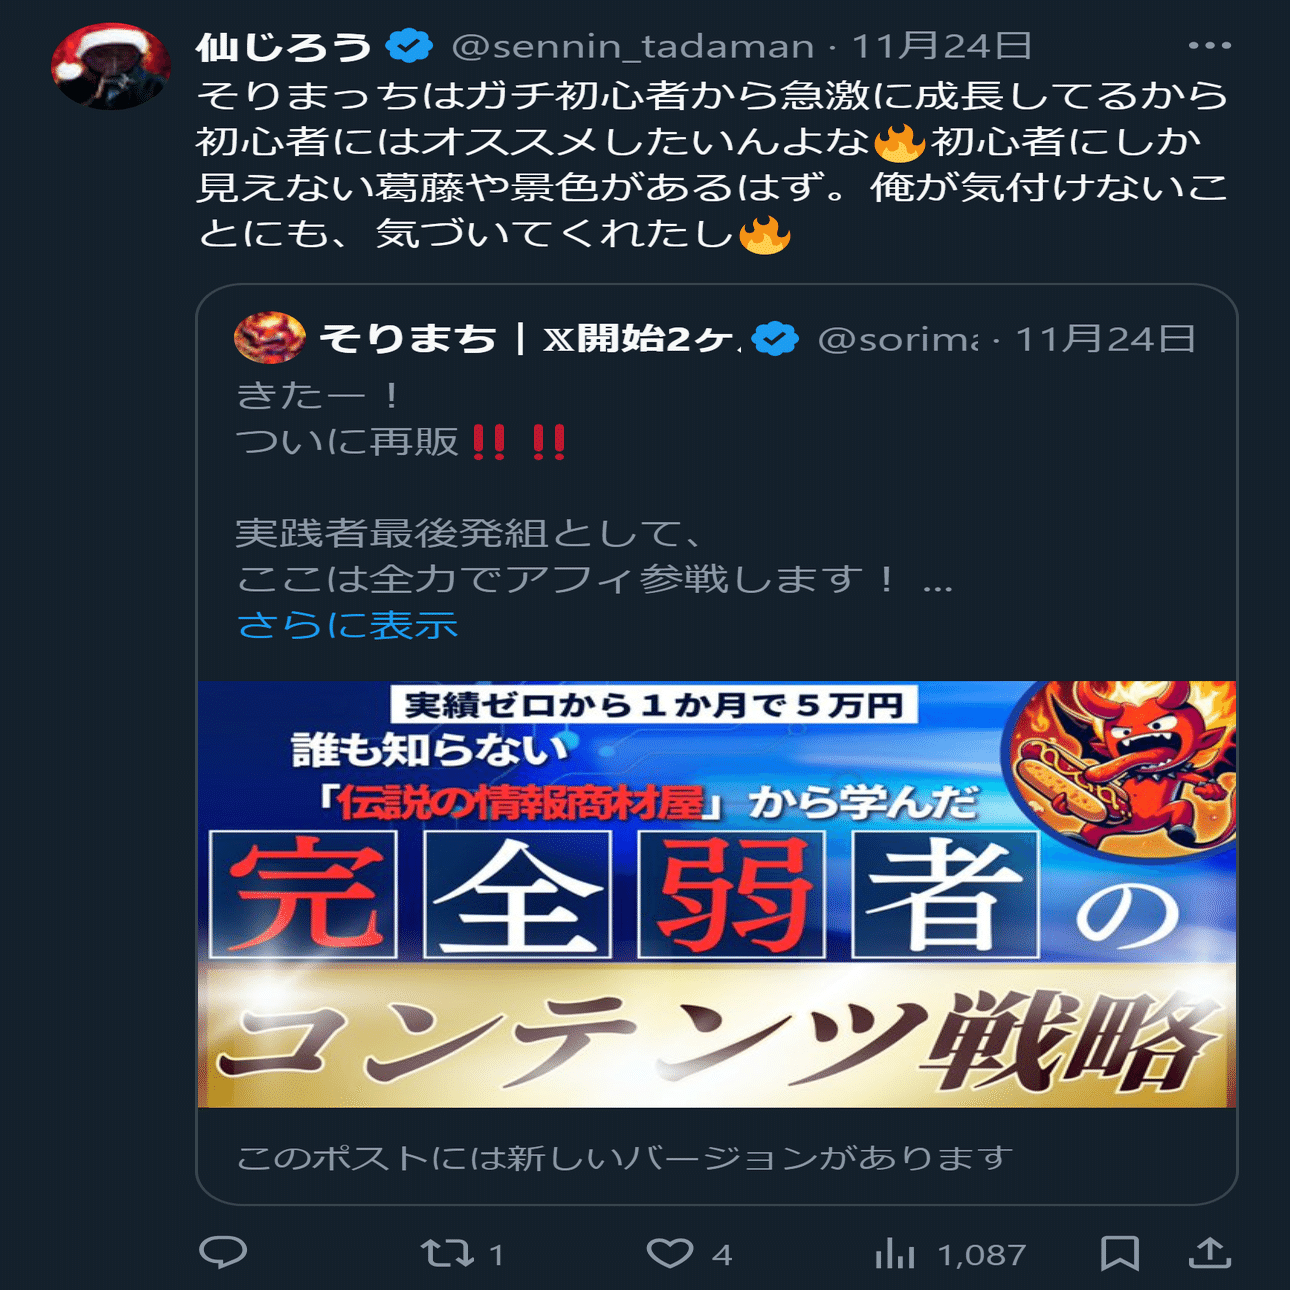Expand quoted post with さらに表示
Viewport: 1290px width, 1290px height.
pyautogui.click(x=347, y=625)
